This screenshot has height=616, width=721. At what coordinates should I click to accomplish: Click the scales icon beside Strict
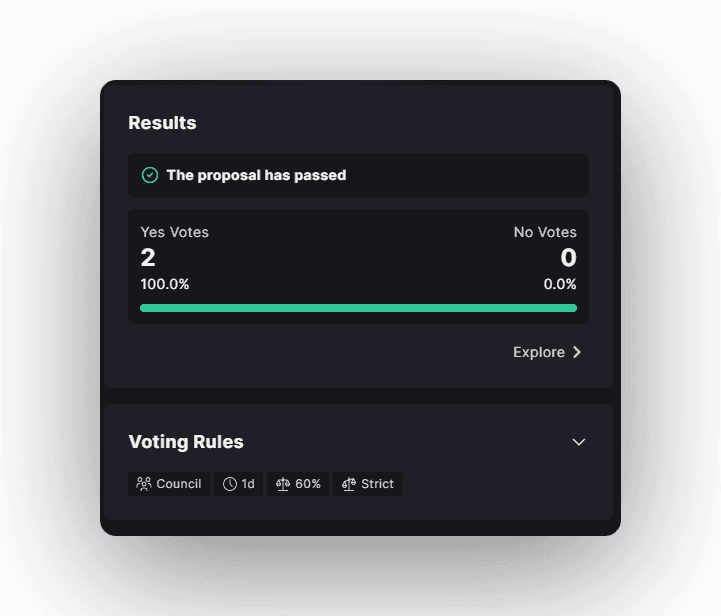(349, 484)
